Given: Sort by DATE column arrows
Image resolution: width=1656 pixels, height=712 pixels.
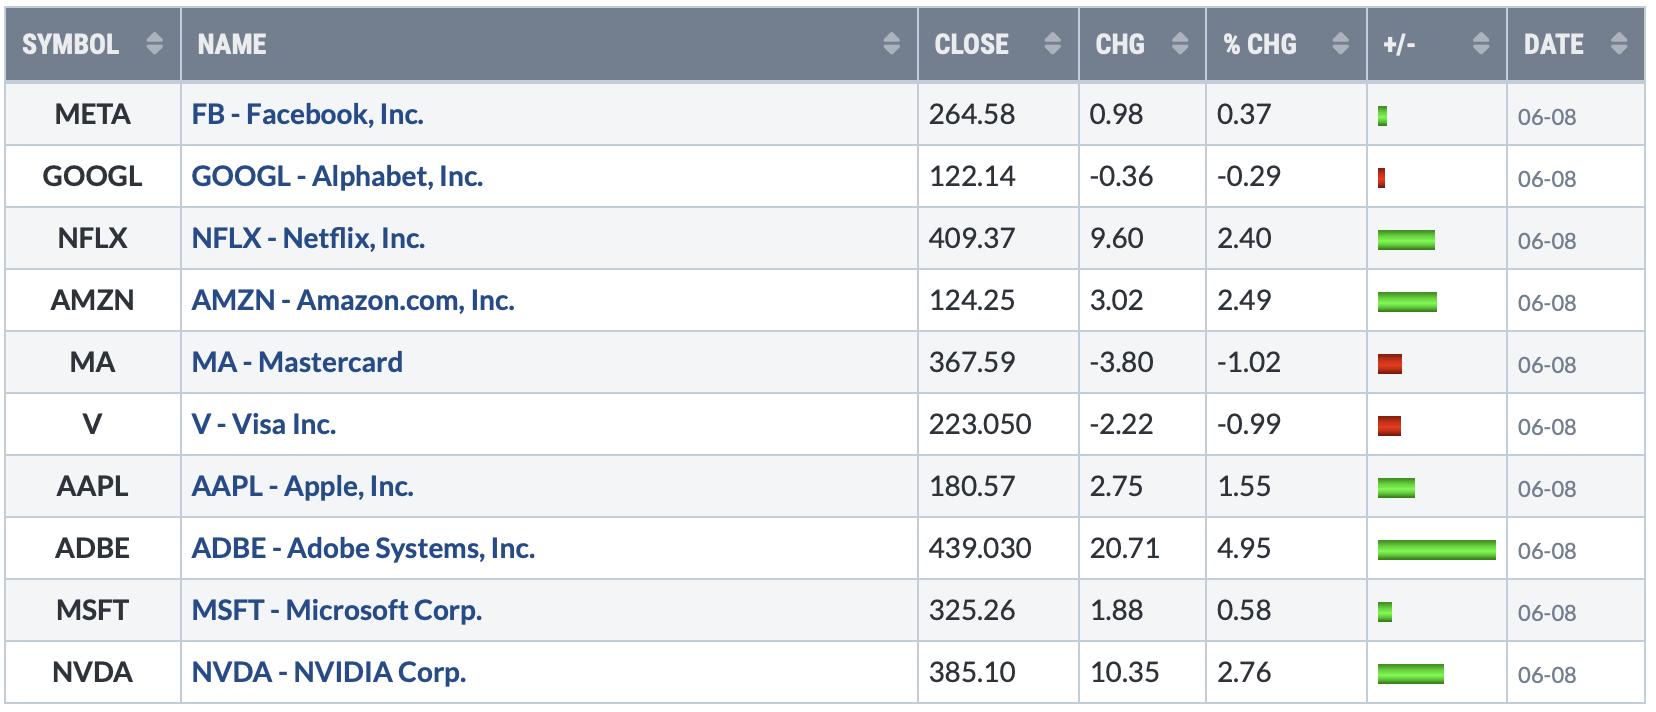Looking at the screenshot, I should 1620,44.
